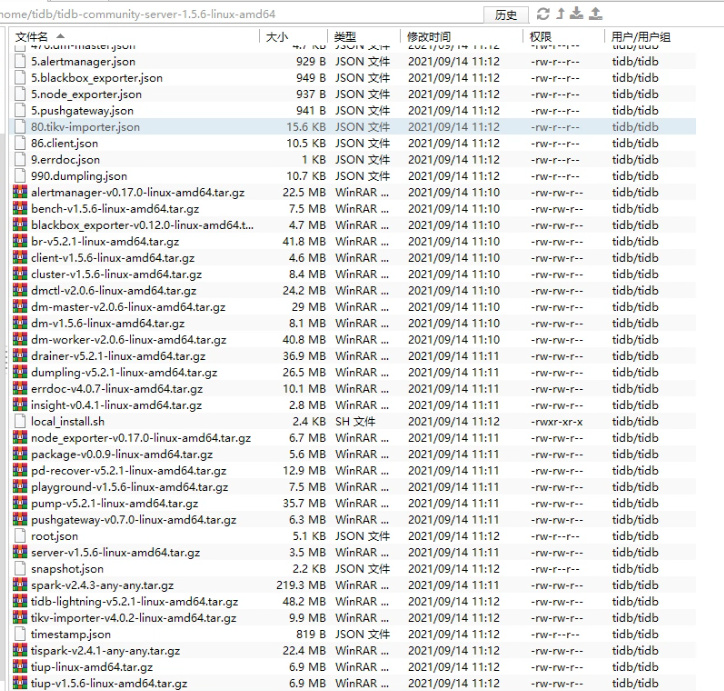Click the WinRAR icon of br-v5.2.1 archive

[x=20, y=241]
